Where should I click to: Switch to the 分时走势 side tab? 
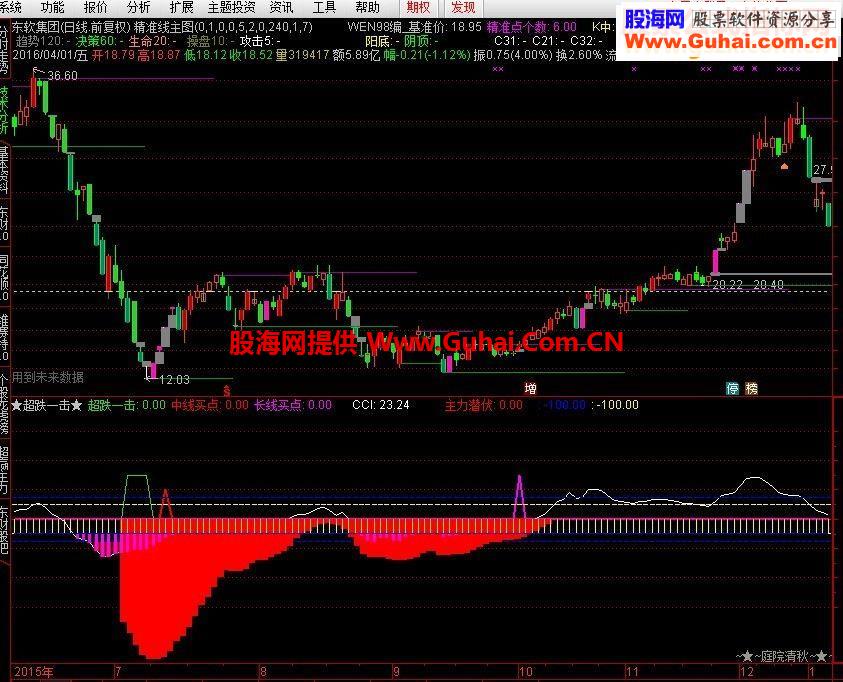(x=4, y=51)
